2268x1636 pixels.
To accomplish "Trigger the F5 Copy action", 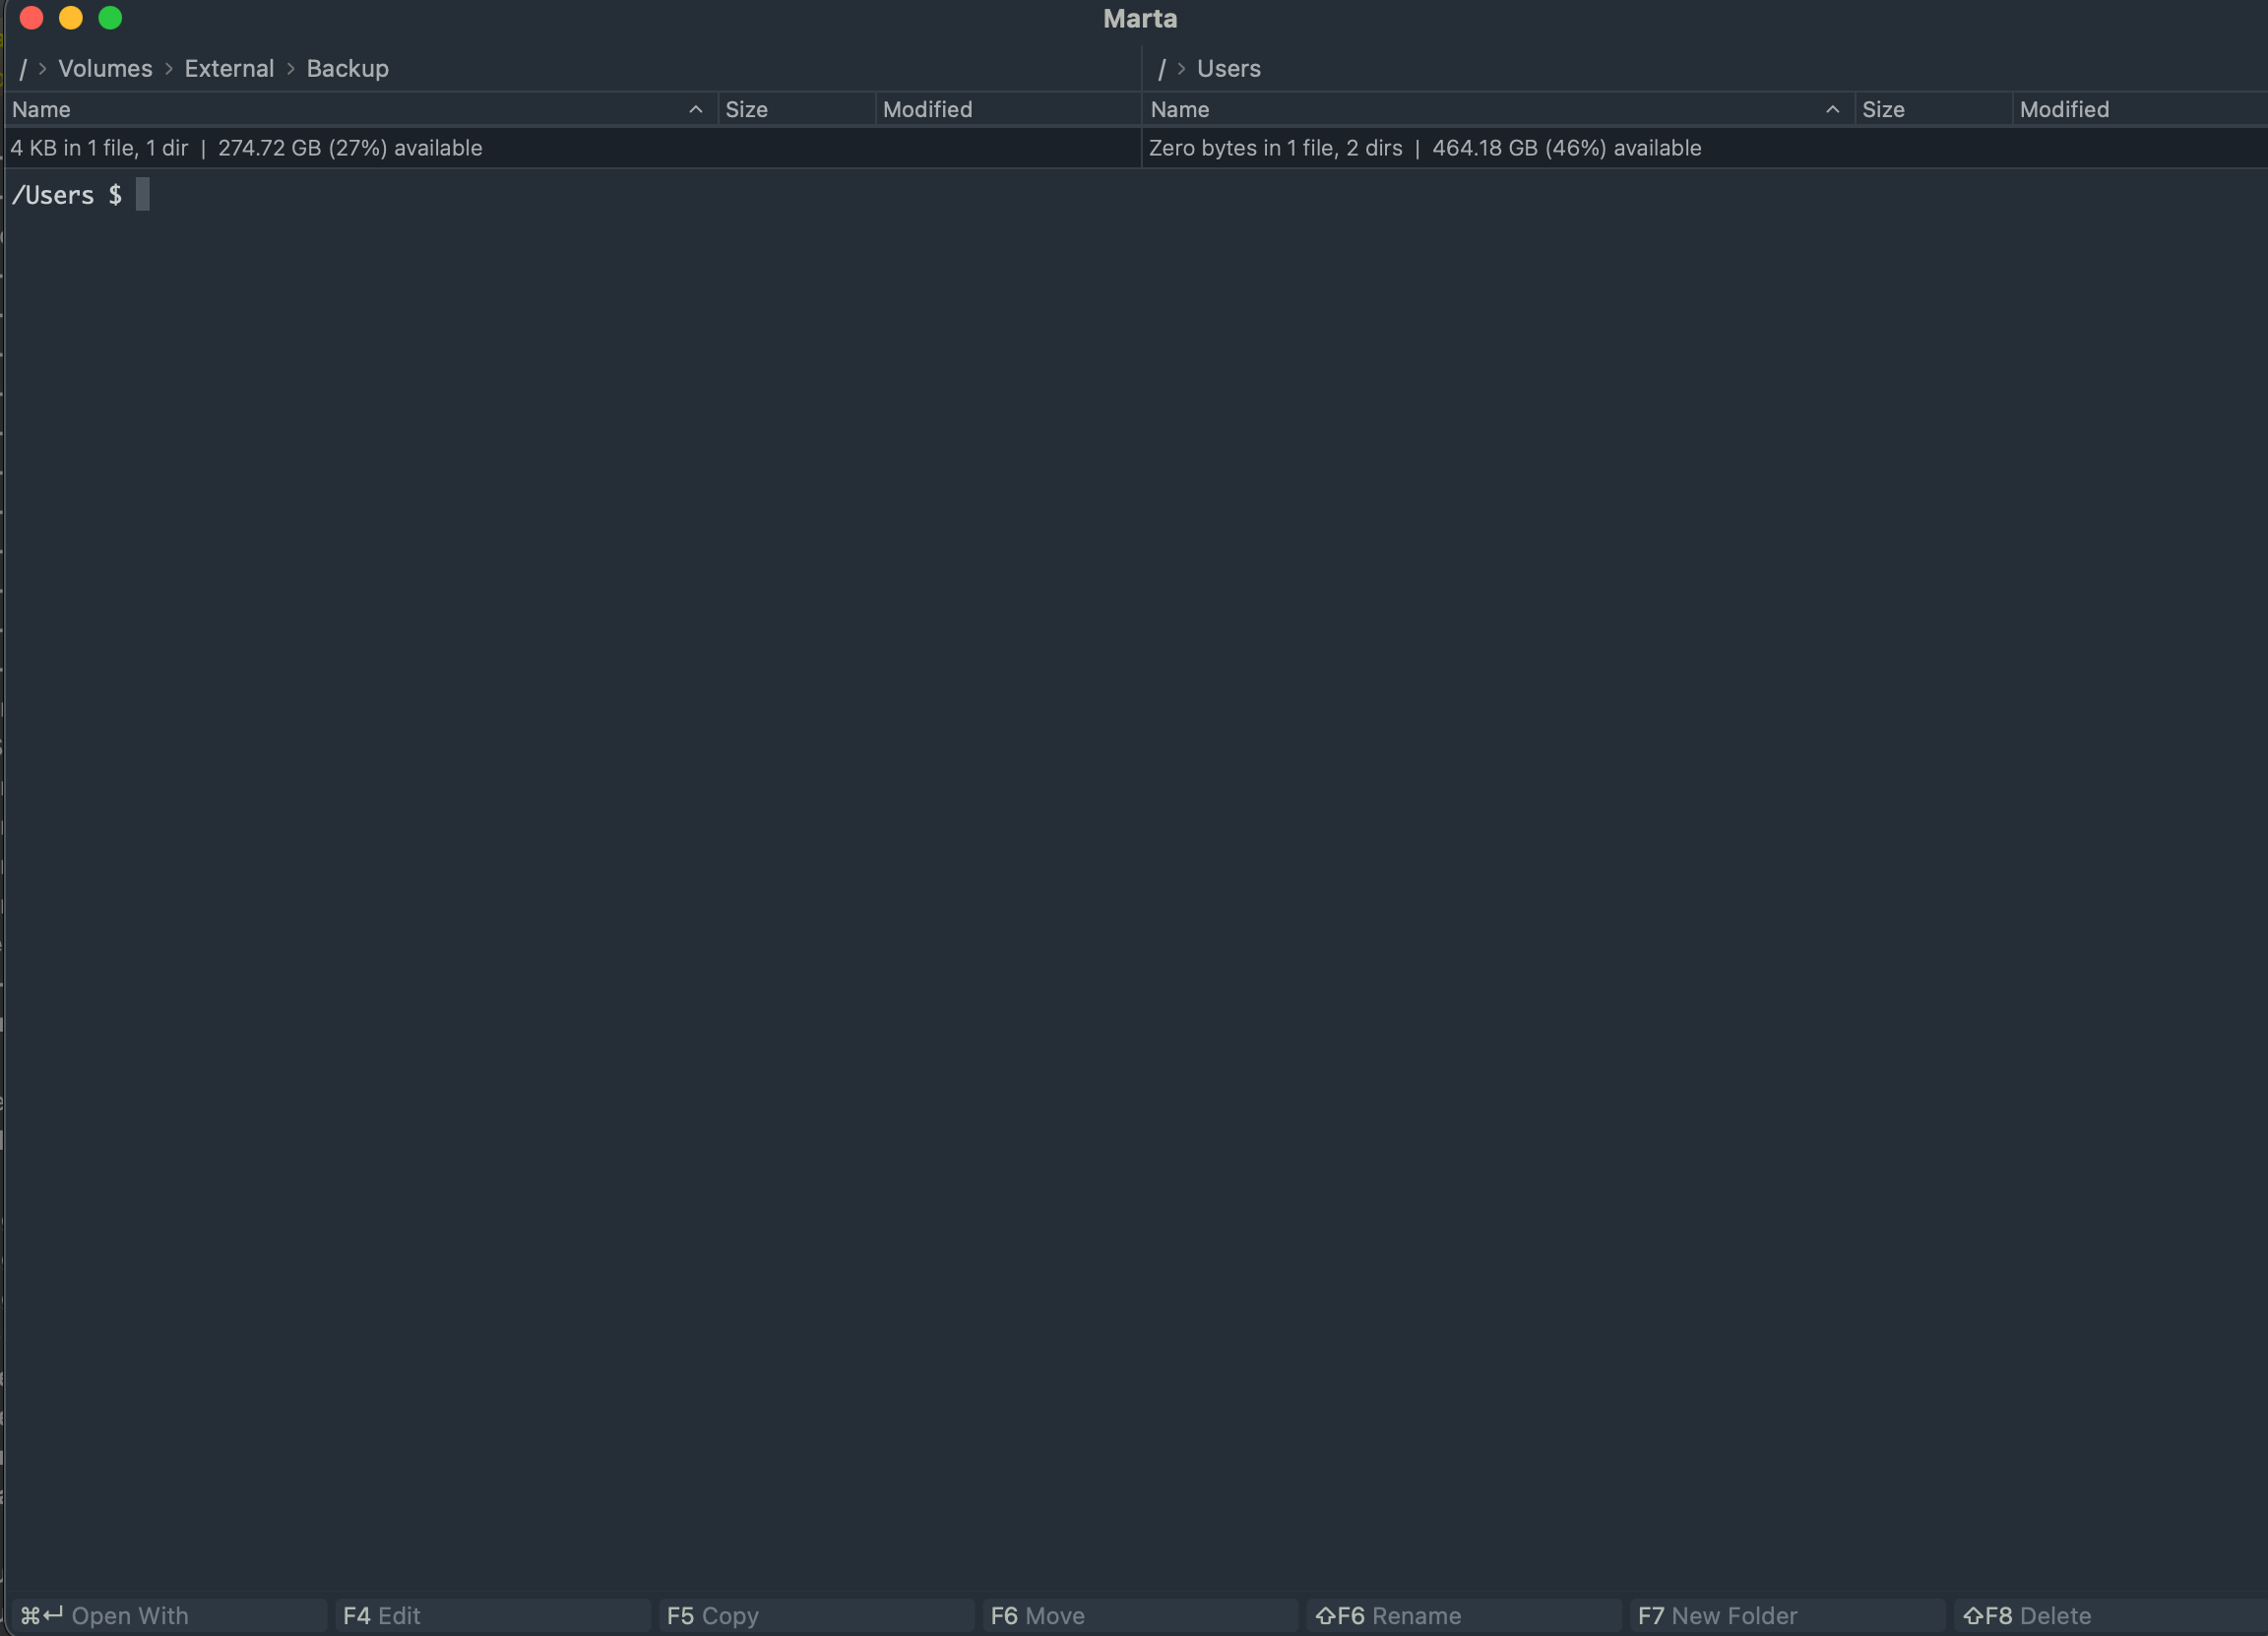I will (714, 1615).
